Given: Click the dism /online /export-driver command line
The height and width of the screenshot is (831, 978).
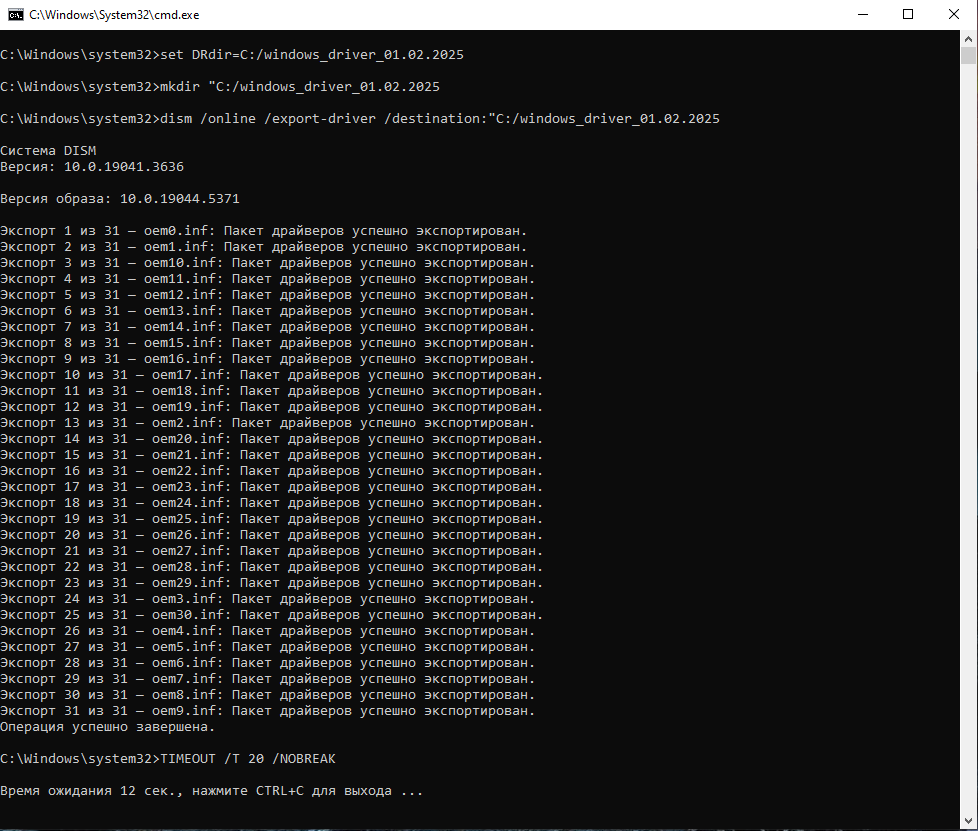Looking at the screenshot, I should (x=360, y=119).
